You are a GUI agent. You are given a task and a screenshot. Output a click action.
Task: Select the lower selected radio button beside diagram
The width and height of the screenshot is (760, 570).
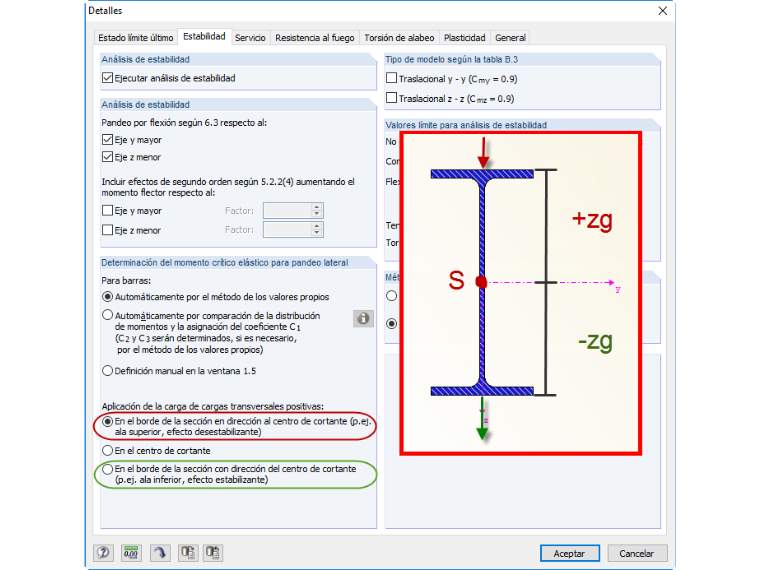point(392,323)
